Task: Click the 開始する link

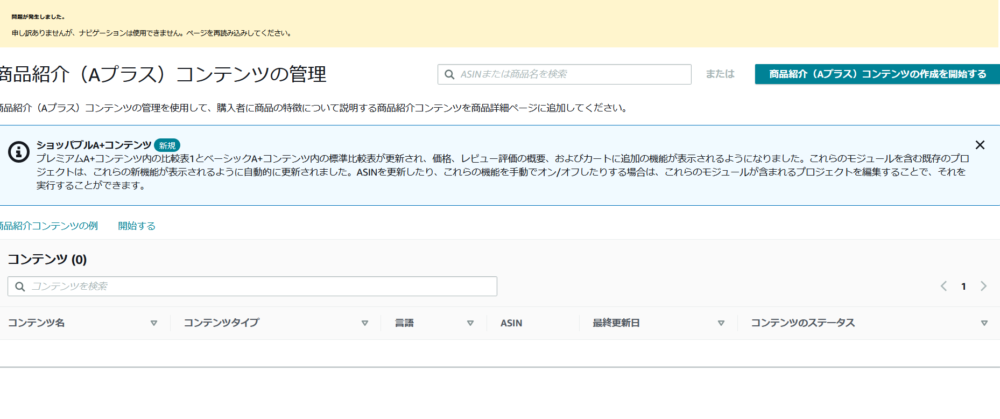Action: (137, 226)
